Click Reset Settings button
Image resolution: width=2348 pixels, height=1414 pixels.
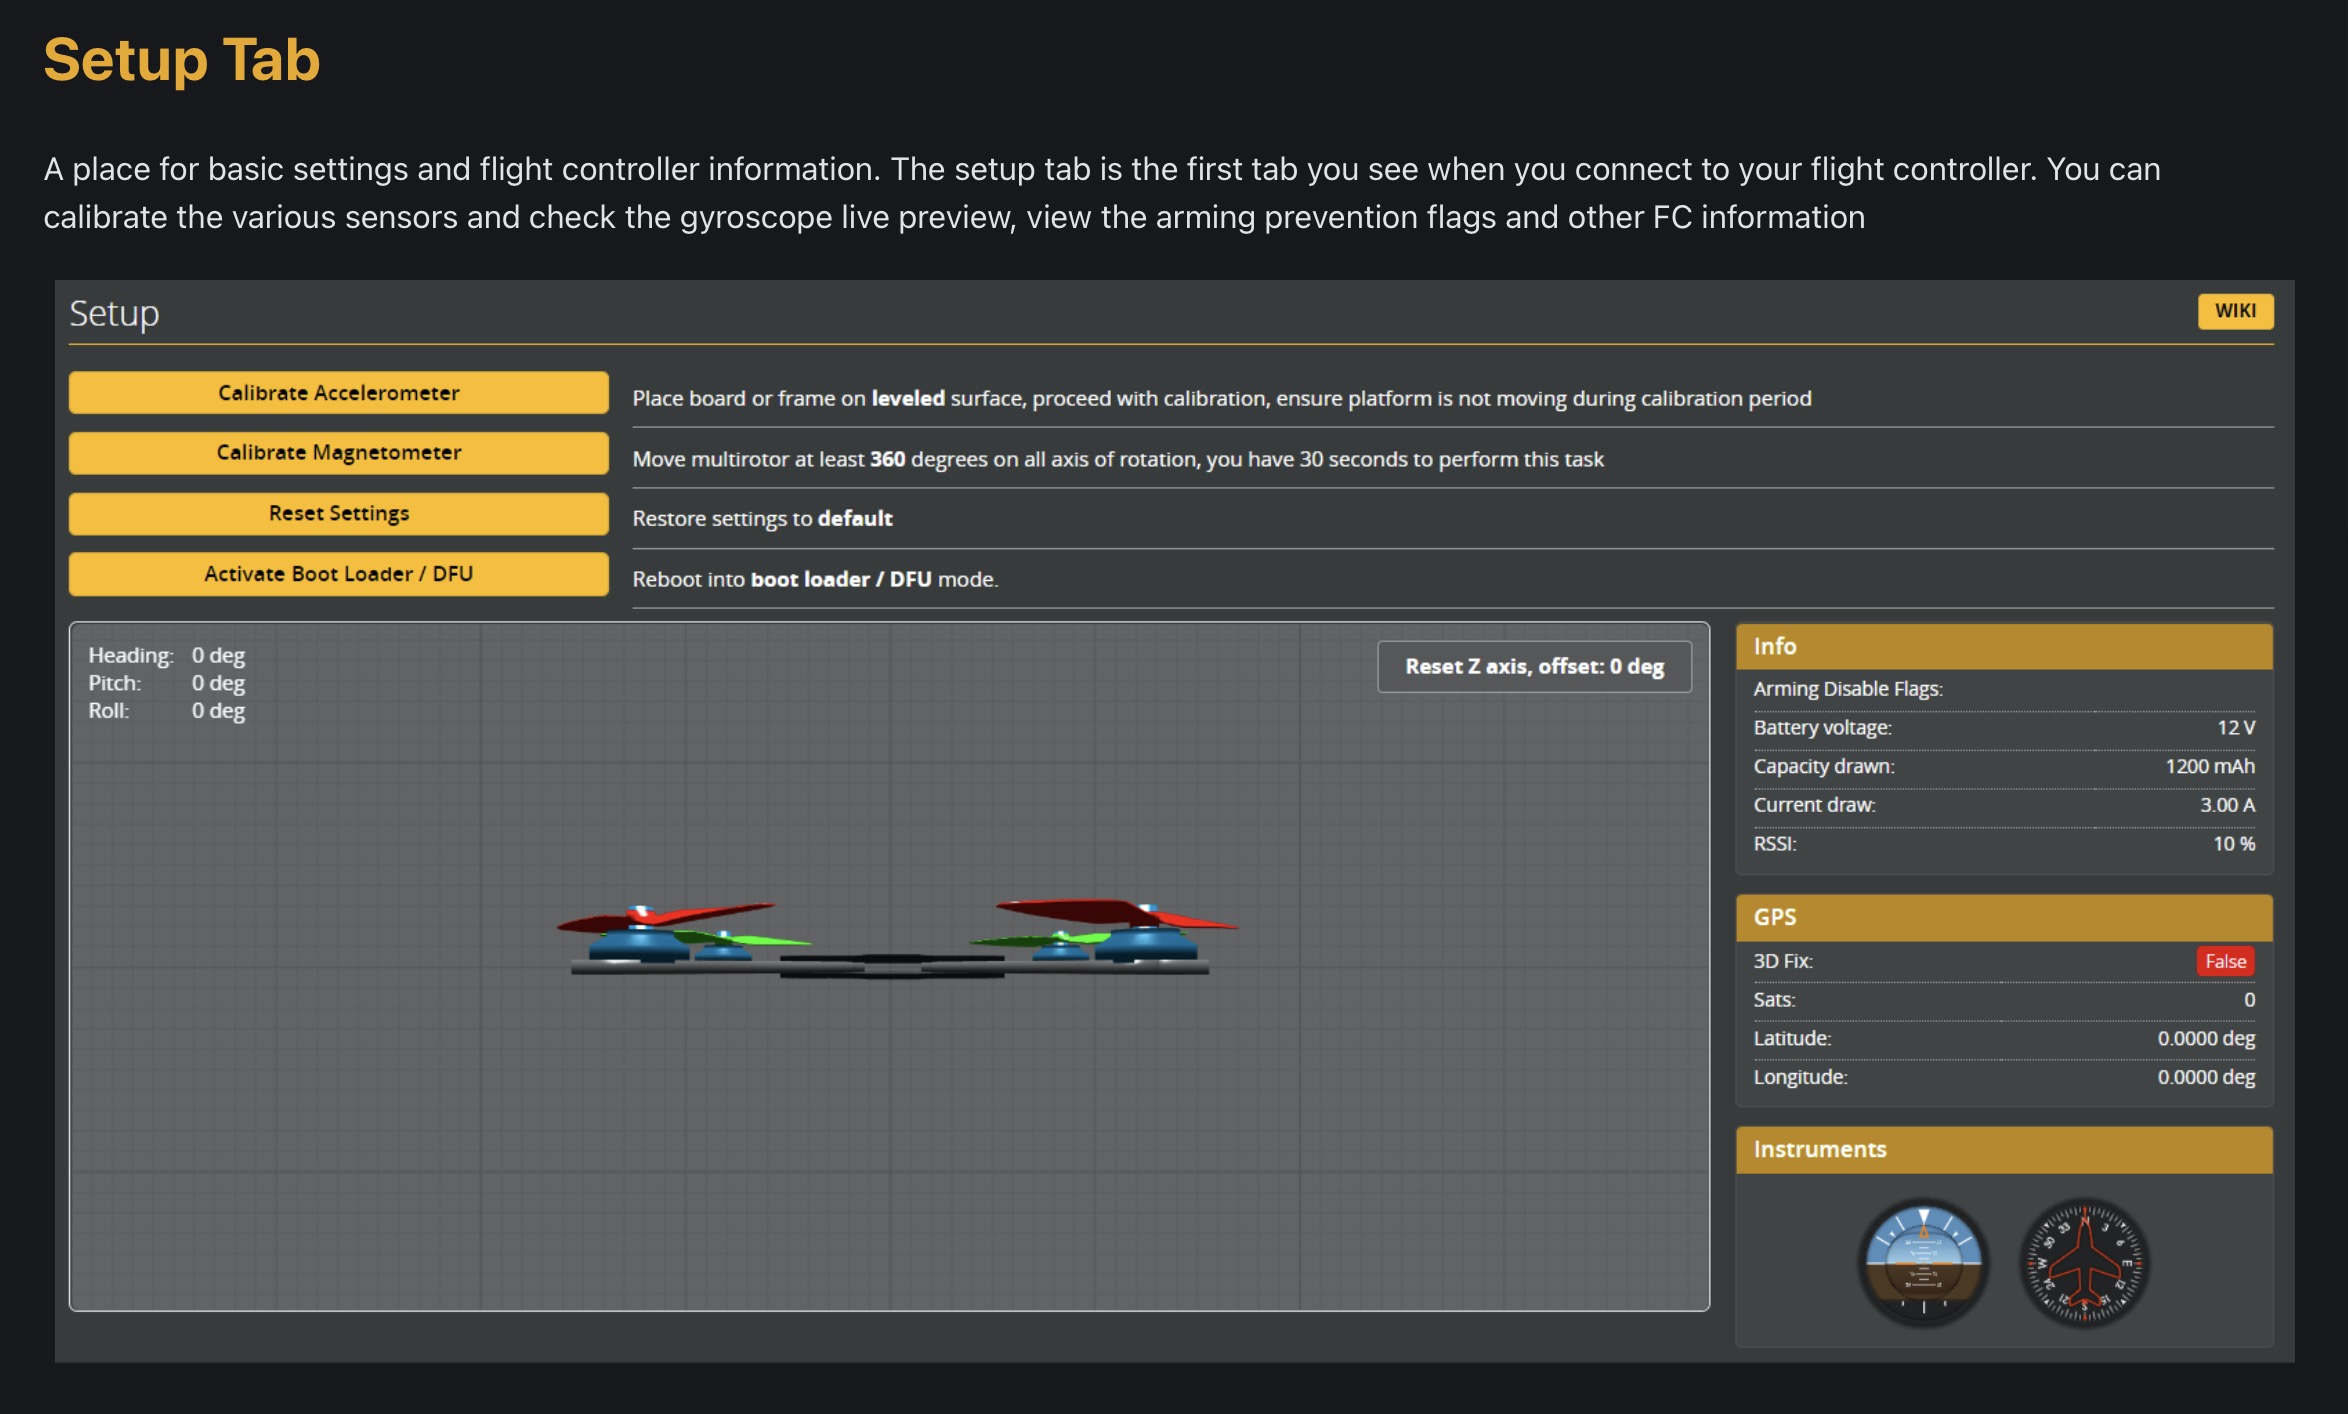(x=338, y=513)
